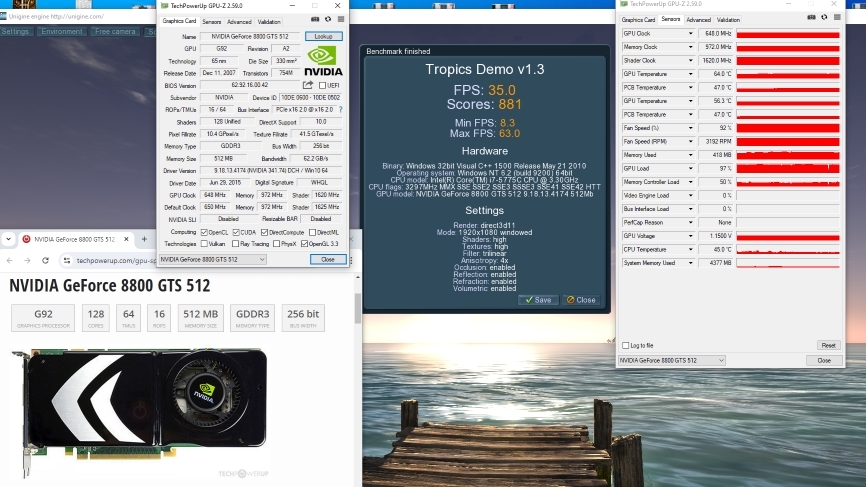Toggle the OpenGL 3.3 checkbox

pos(304,244)
